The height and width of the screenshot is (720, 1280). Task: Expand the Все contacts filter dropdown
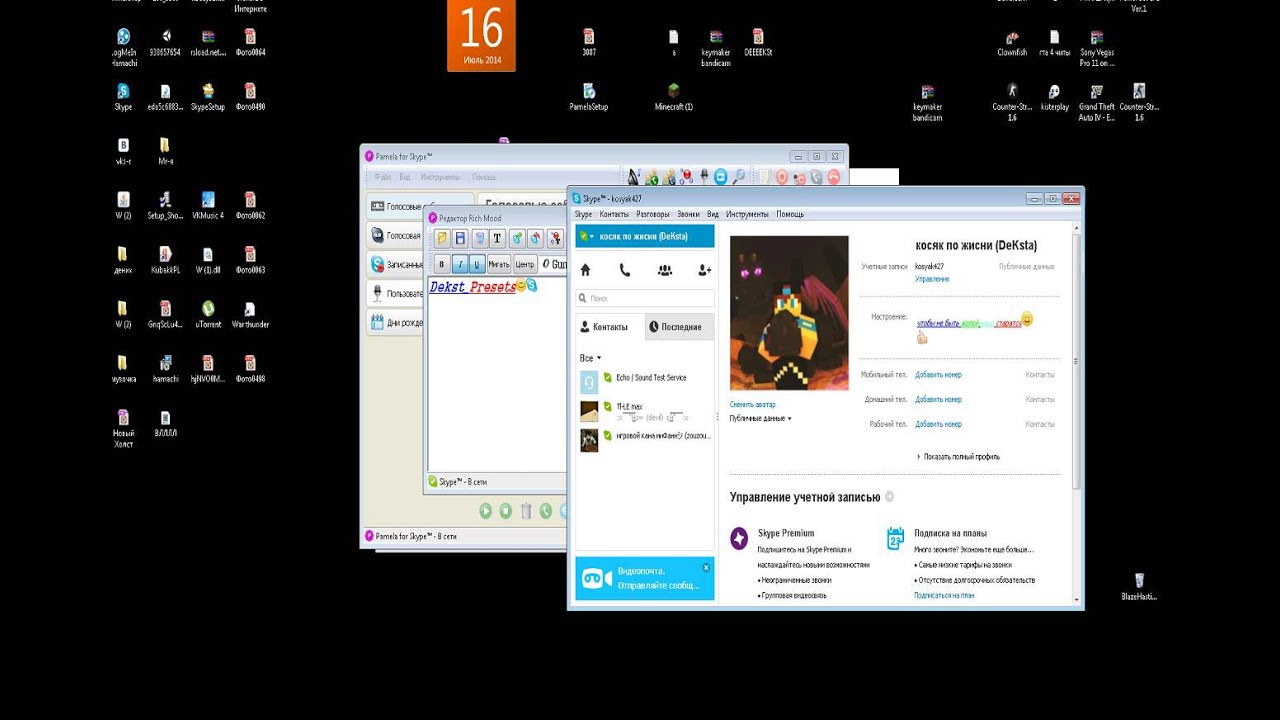(590, 358)
